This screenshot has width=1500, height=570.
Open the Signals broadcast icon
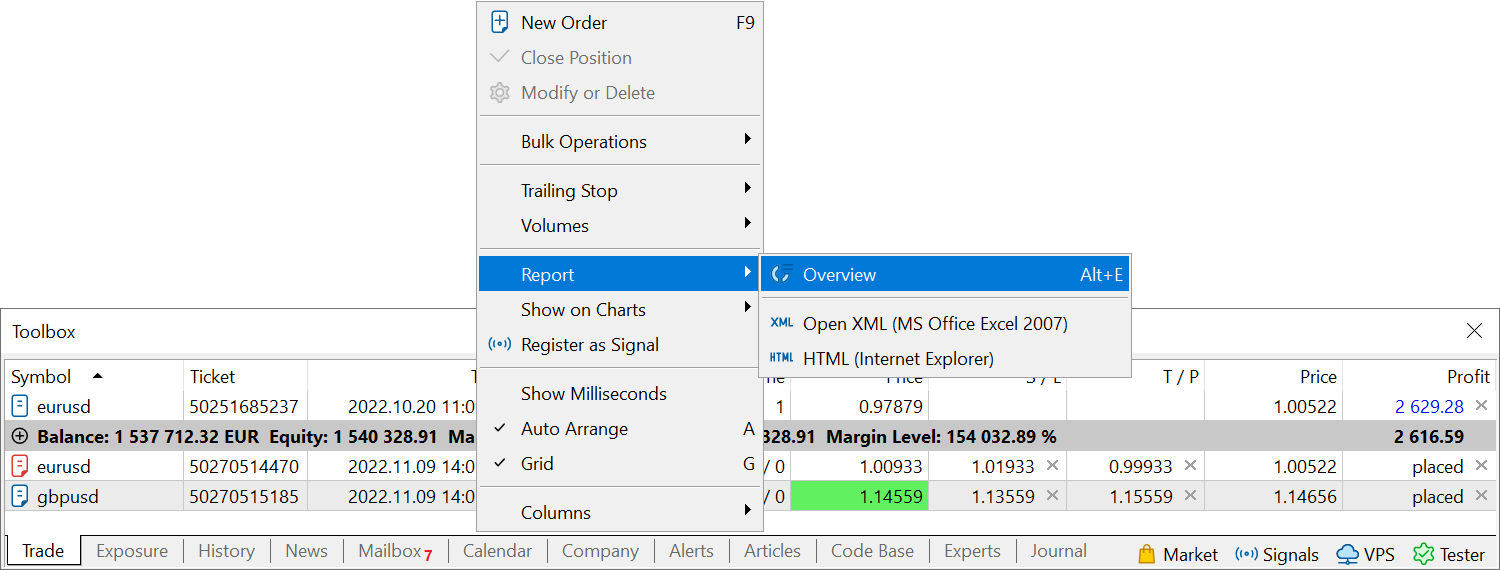(x=1247, y=554)
